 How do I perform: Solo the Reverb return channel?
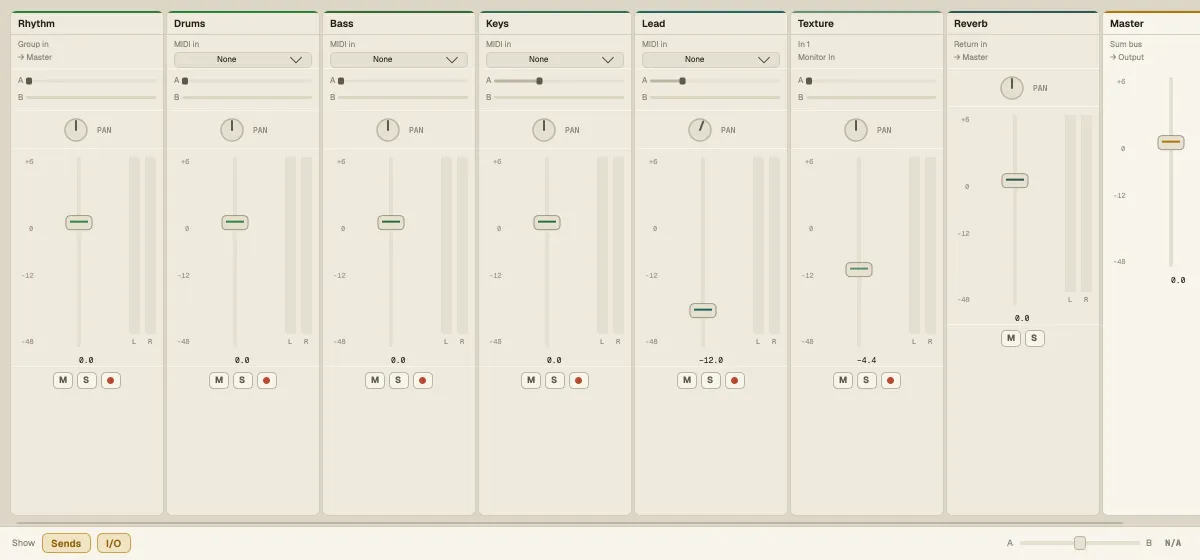tap(1035, 338)
